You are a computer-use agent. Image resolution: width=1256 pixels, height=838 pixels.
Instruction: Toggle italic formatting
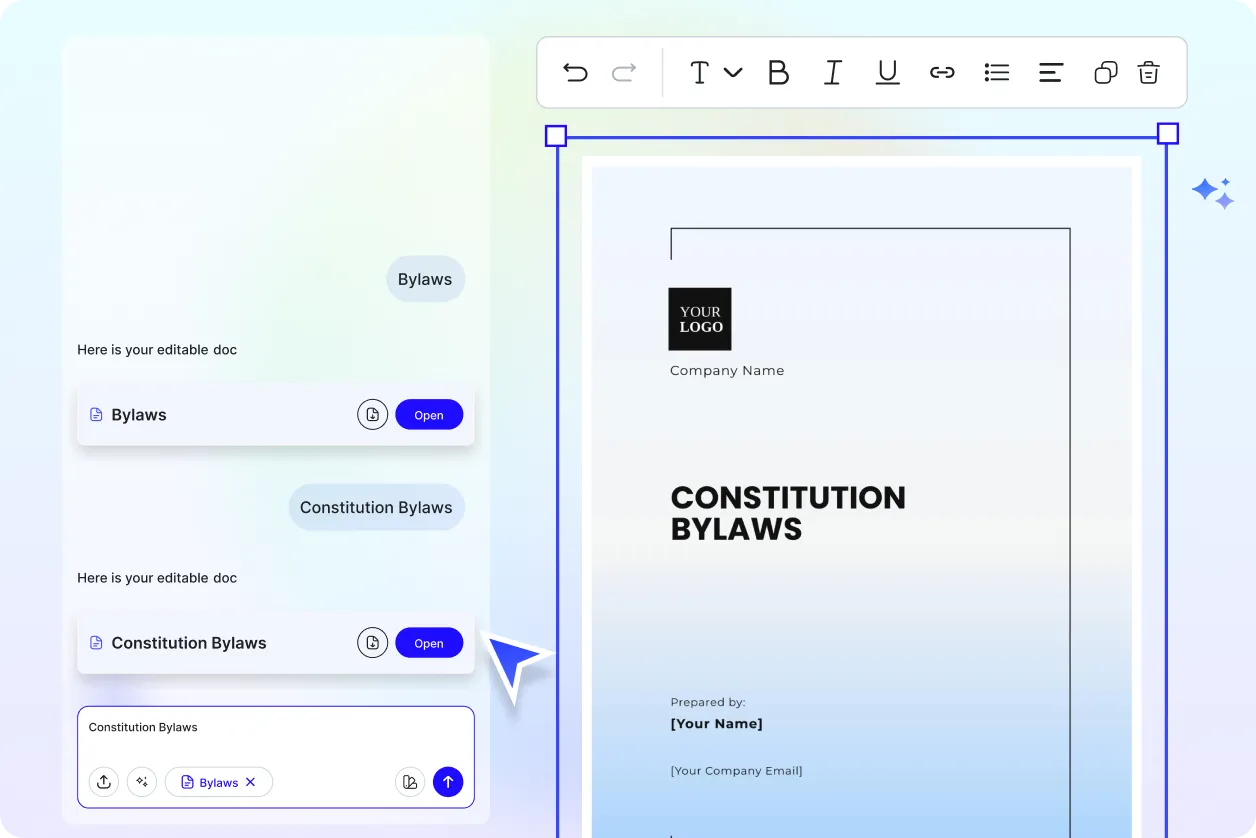[832, 72]
